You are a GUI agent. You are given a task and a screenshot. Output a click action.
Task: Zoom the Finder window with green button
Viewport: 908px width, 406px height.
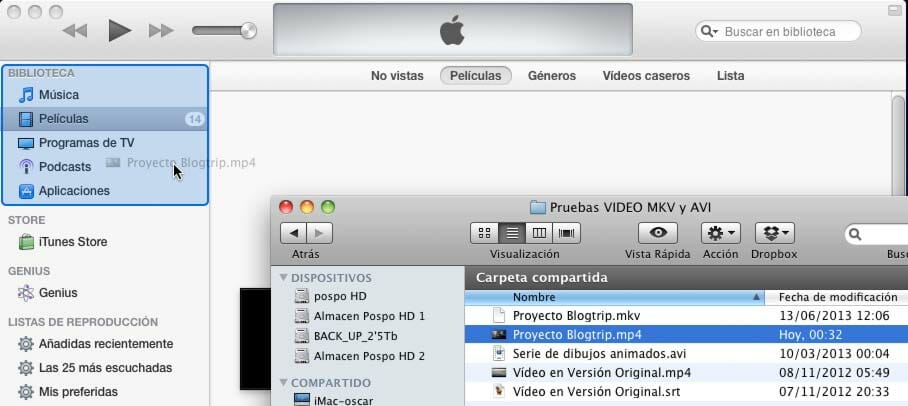coord(328,207)
